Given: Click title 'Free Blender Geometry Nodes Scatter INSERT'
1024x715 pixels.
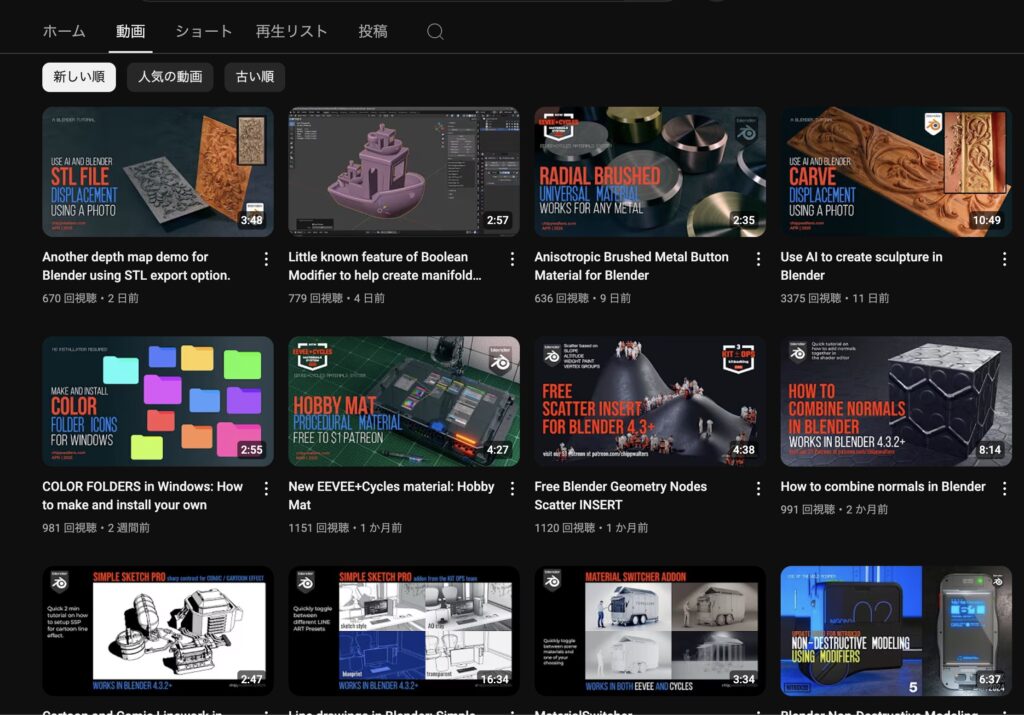Looking at the screenshot, I should click(x=620, y=496).
